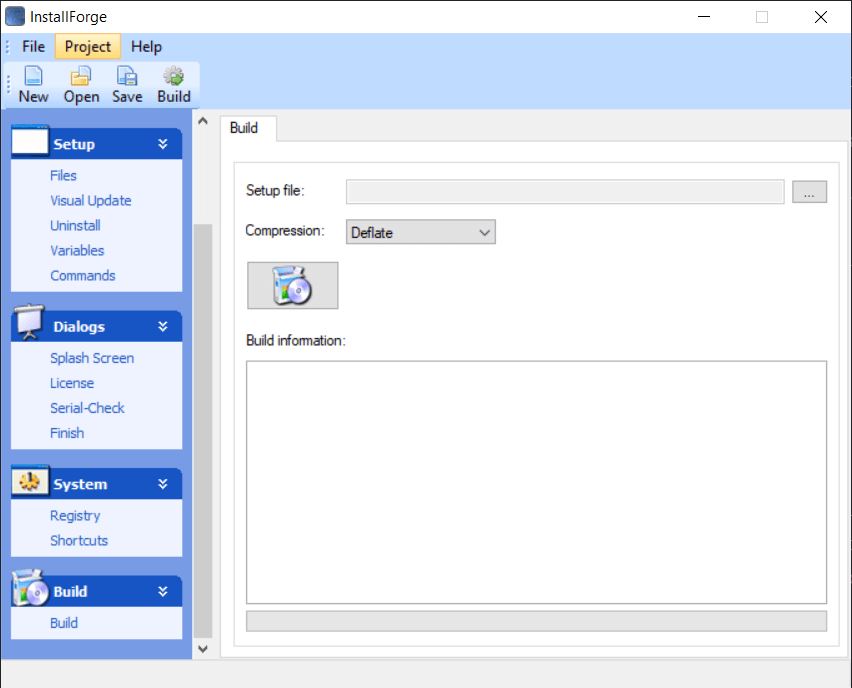The height and width of the screenshot is (688, 852).
Task: Click the Build gear toolbar icon
Action: [x=174, y=76]
